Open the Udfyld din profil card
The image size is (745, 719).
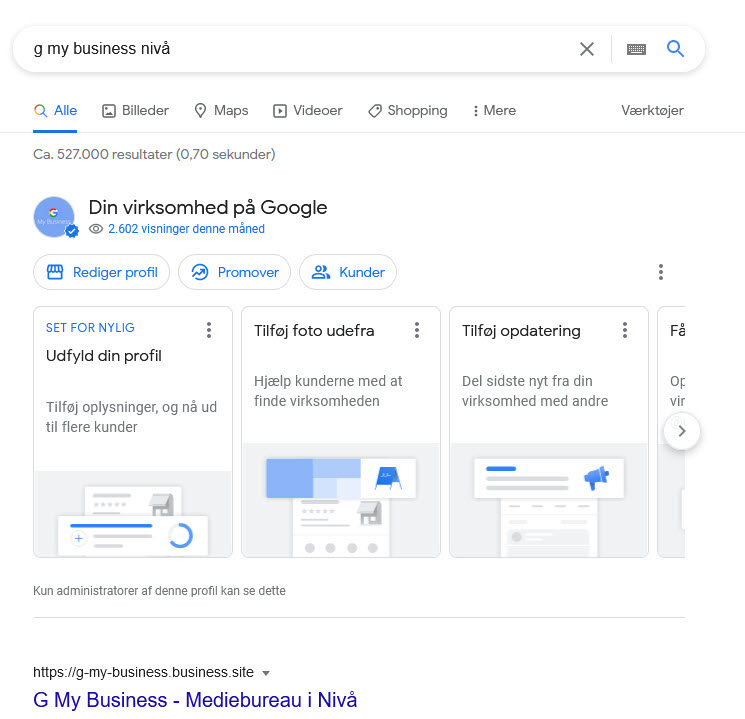133,432
